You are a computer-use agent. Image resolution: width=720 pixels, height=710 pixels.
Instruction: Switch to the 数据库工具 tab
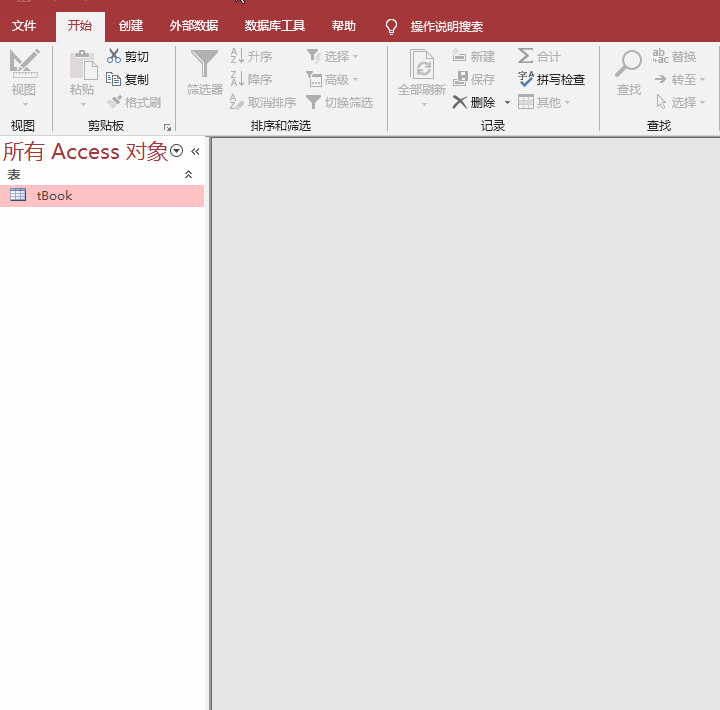click(x=275, y=26)
